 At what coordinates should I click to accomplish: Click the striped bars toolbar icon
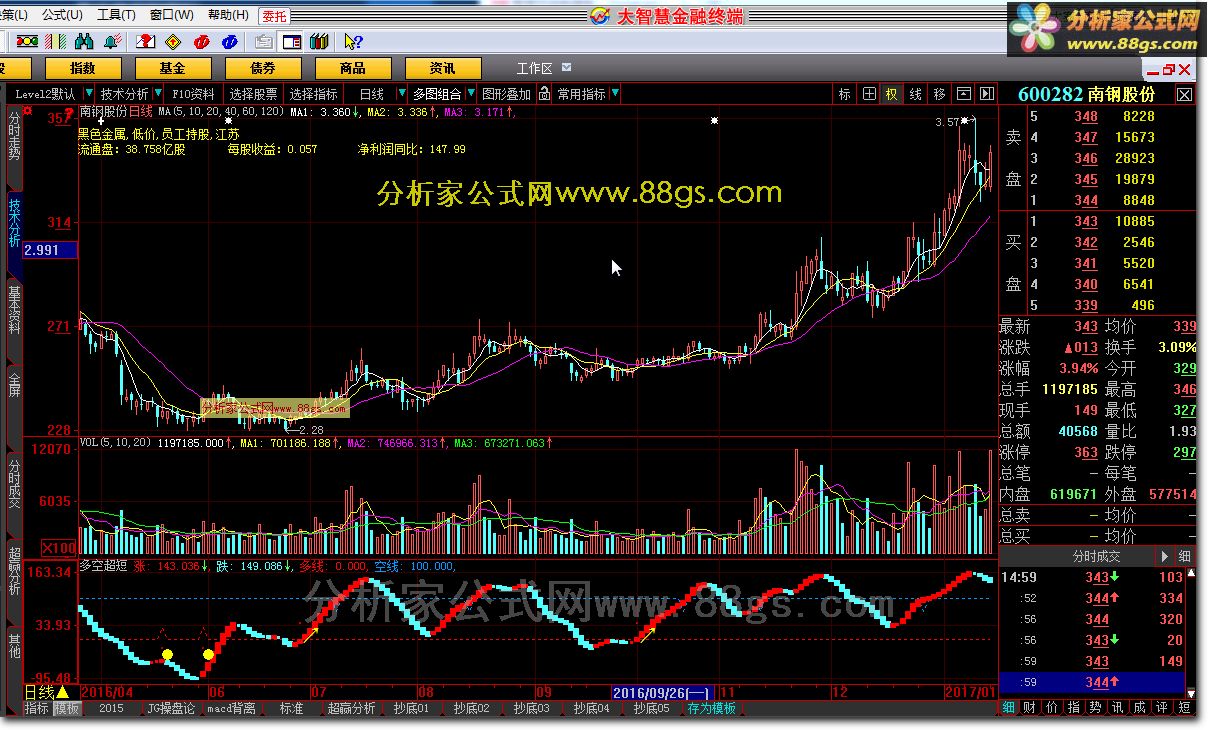coord(56,41)
